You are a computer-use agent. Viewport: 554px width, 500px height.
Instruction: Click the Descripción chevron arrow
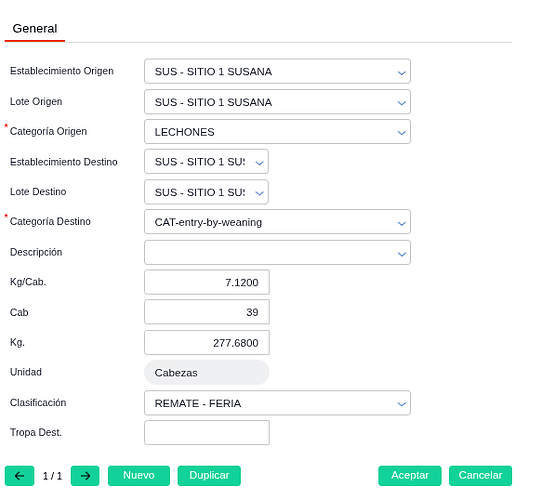tap(401, 254)
